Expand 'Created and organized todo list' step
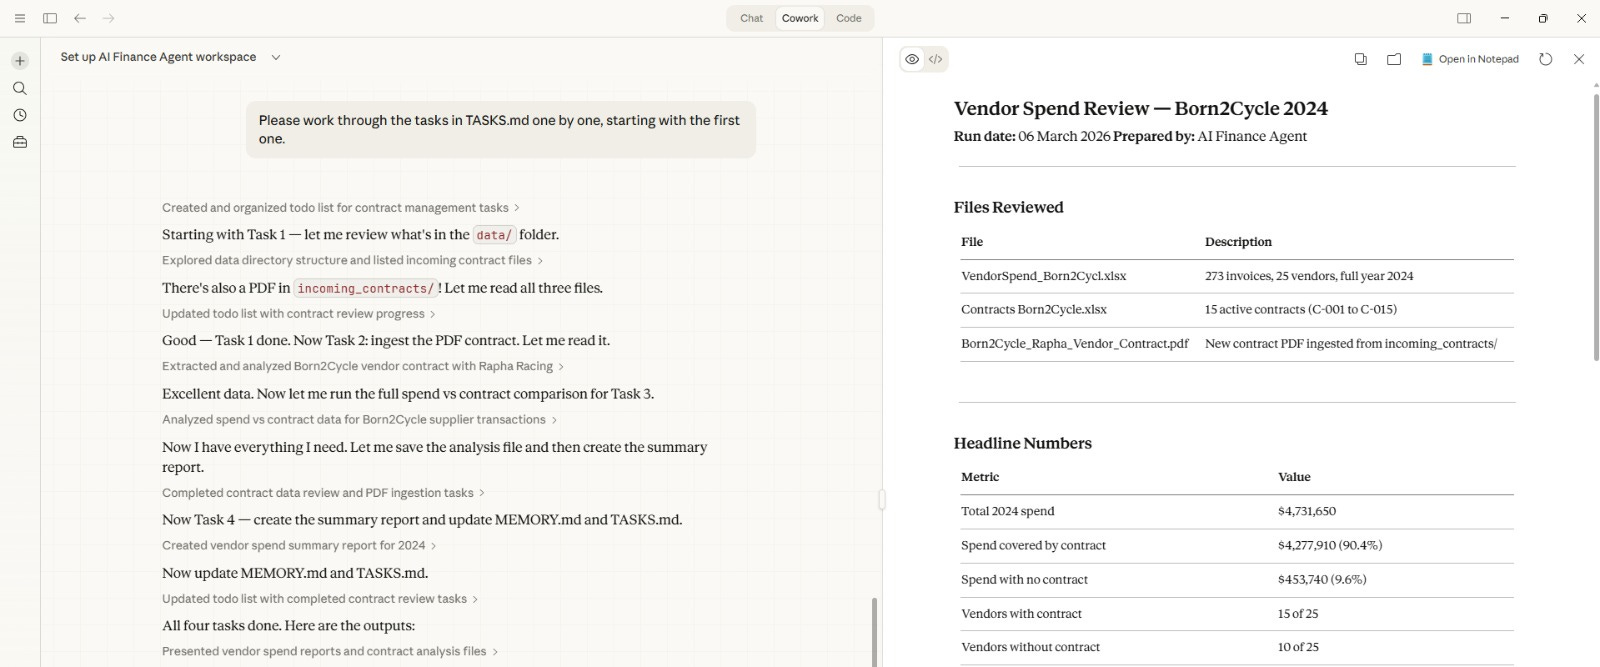The width and height of the screenshot is (1600, 667). pos(341,208)
